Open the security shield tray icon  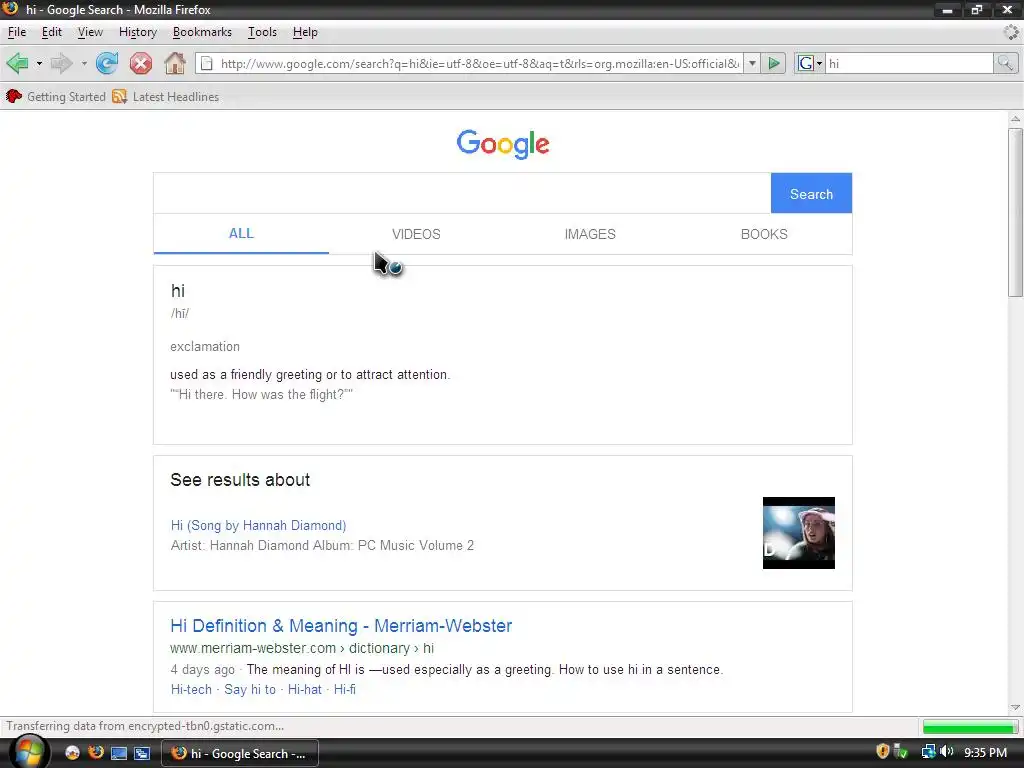click(x=882, y=752)
